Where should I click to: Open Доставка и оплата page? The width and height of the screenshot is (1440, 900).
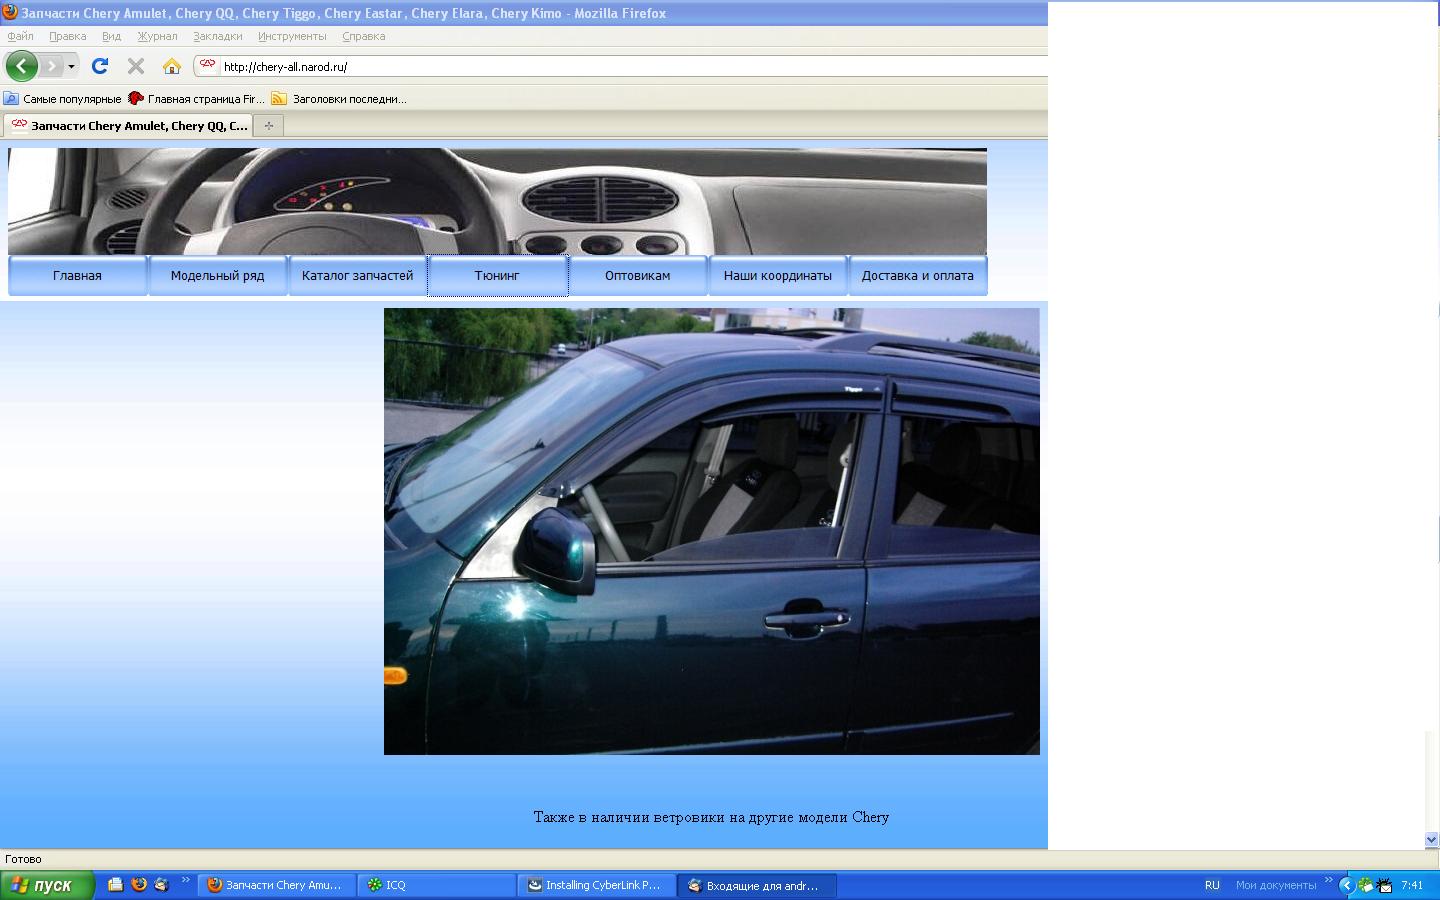918,276
